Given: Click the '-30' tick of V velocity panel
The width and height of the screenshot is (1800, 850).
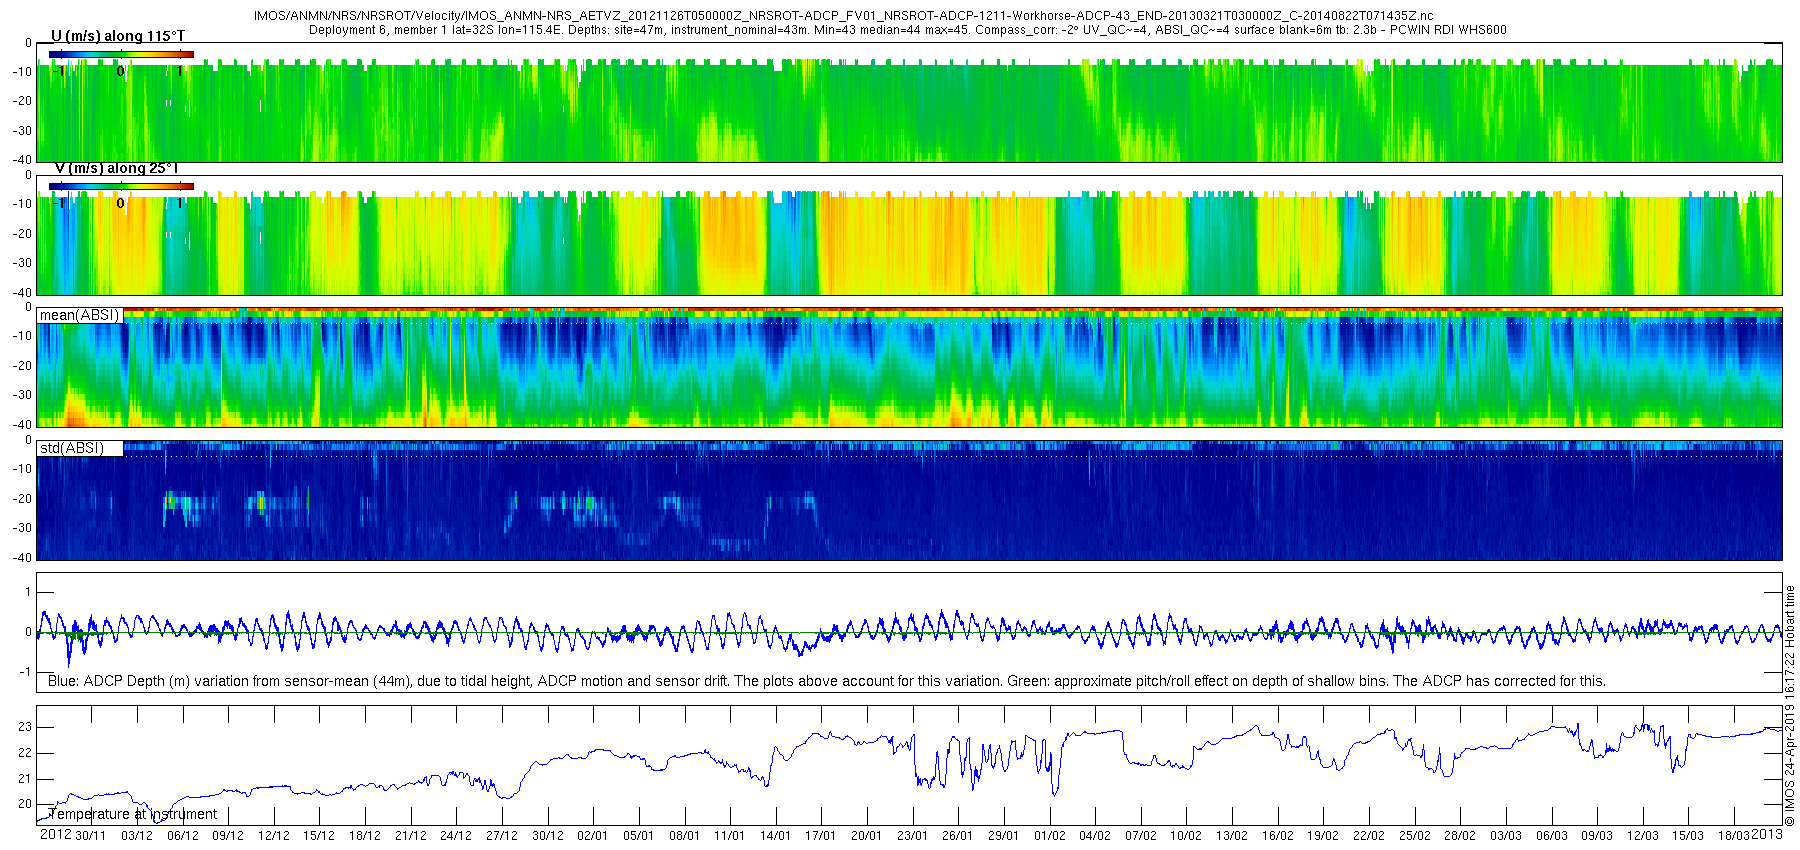Looking at the screenshot, I should coord(22,263).
